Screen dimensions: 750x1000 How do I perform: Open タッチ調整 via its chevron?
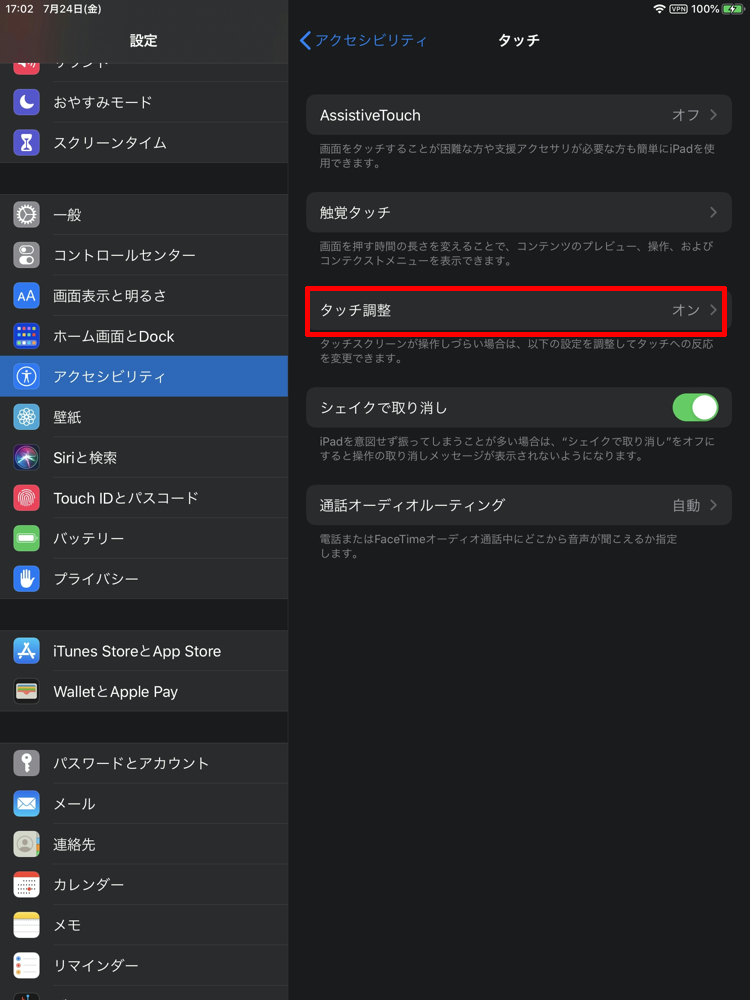[x=714, y=311]
